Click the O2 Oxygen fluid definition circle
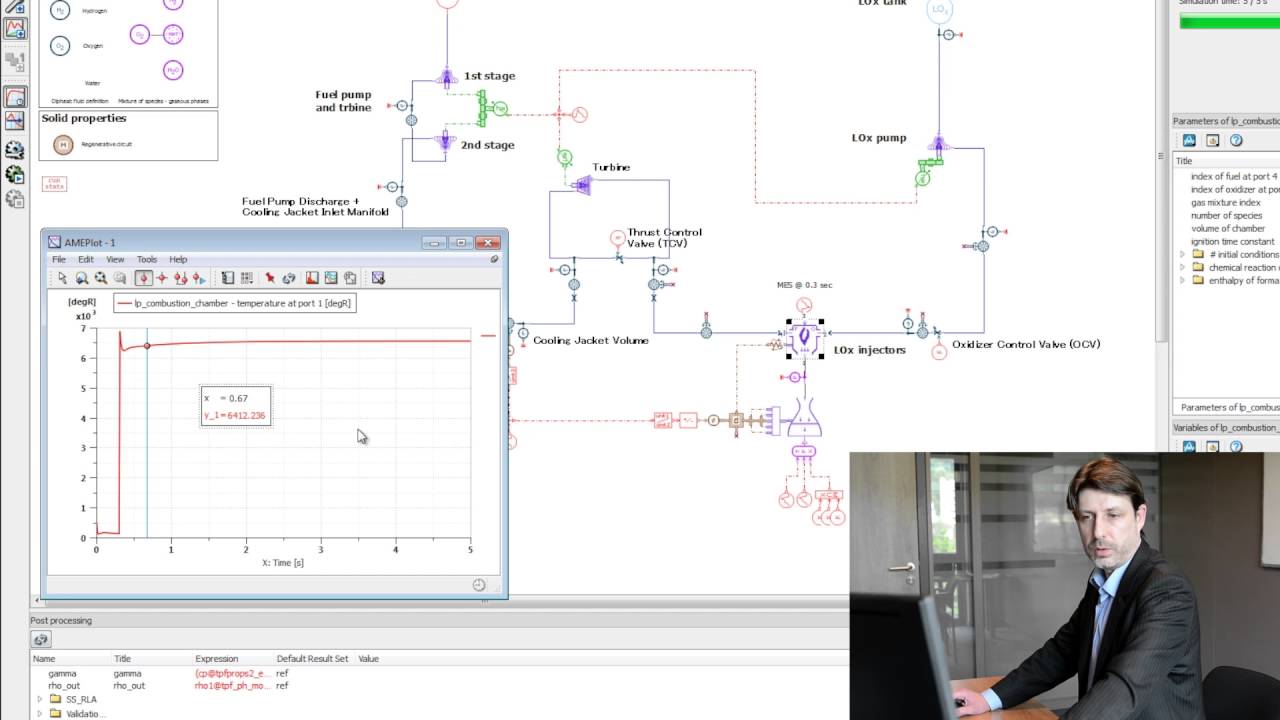This screenshot has height=720, width=1280. tap(60, 46)
